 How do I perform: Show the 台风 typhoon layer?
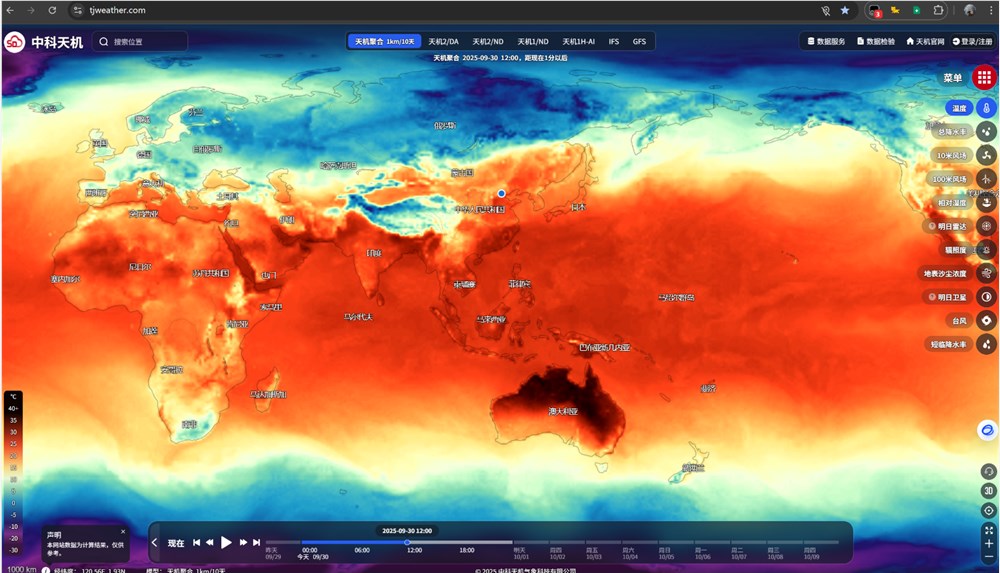[986, 321]
